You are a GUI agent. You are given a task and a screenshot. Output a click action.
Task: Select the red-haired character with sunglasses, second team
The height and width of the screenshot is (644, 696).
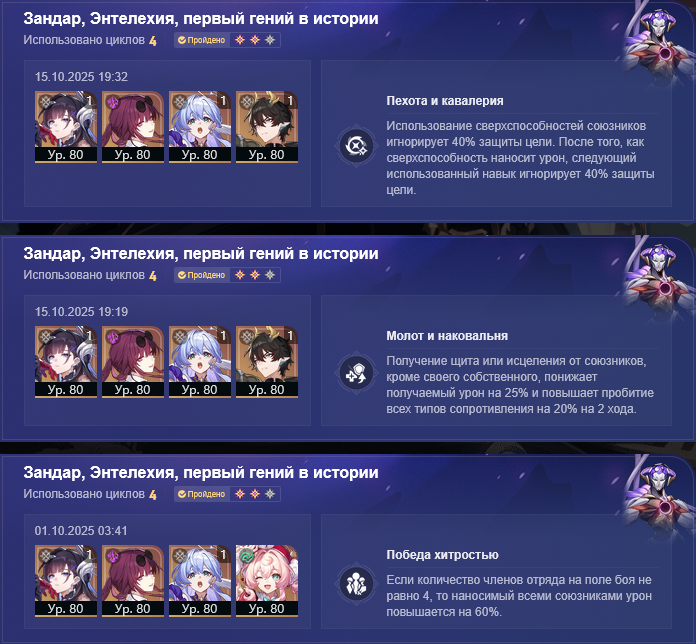coord(133,362)
